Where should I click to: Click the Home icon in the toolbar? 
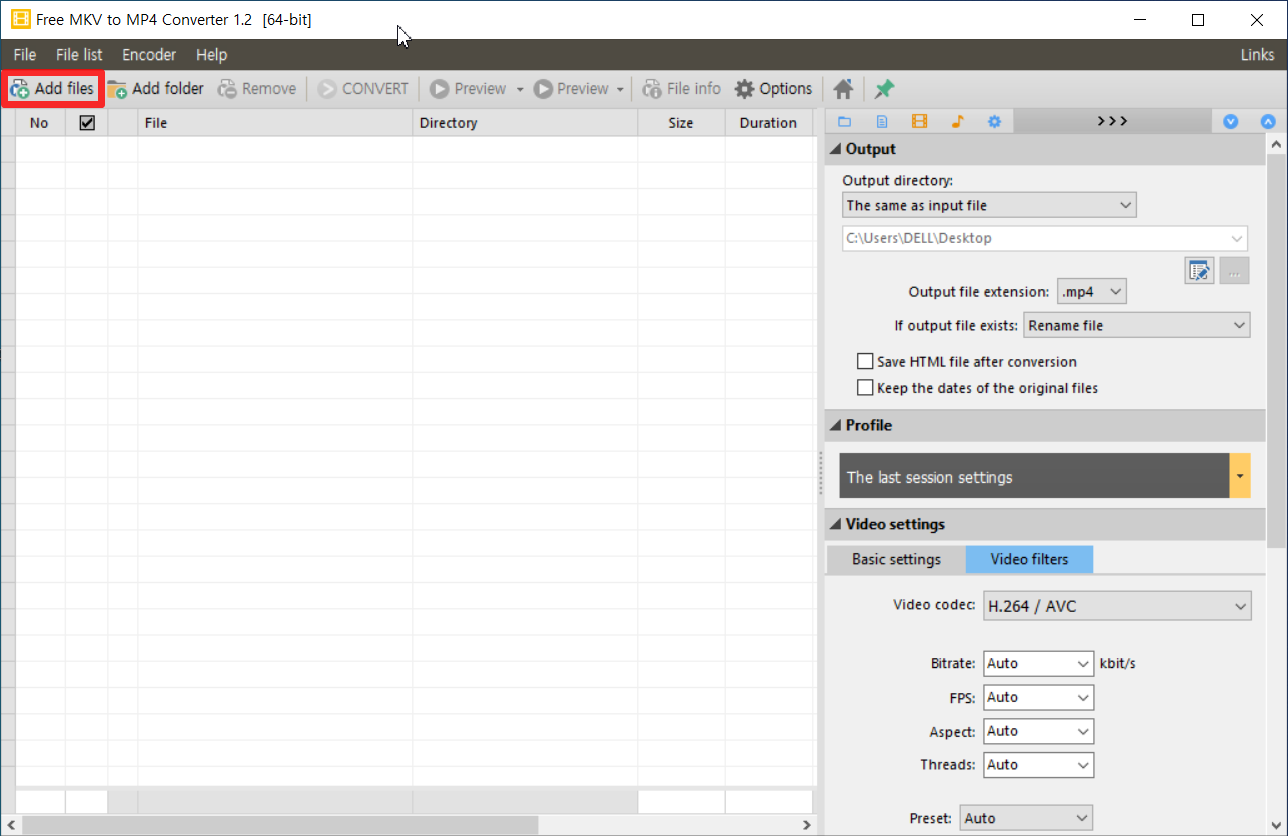[843, 89]
